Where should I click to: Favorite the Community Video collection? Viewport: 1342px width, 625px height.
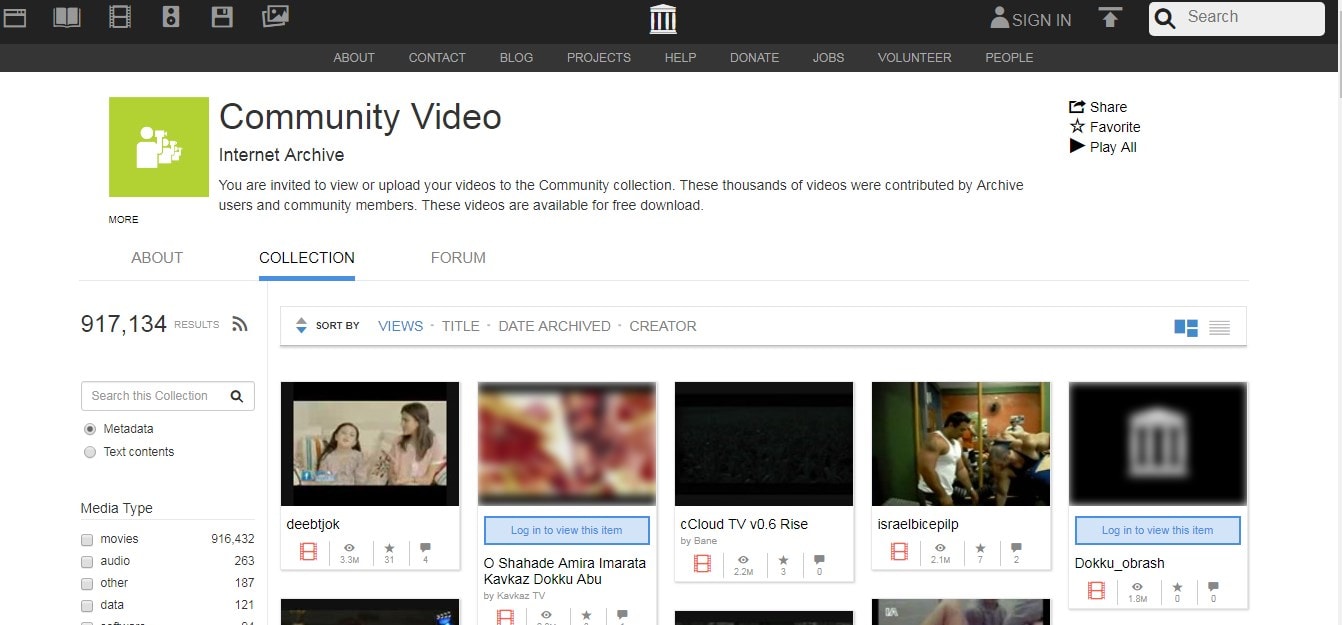tap(1105, 127)
